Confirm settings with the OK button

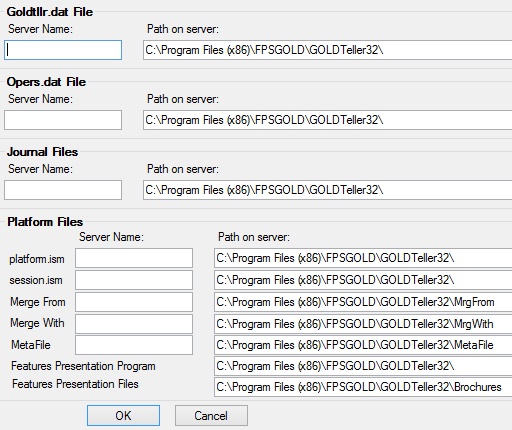click(x=123, y=416)
